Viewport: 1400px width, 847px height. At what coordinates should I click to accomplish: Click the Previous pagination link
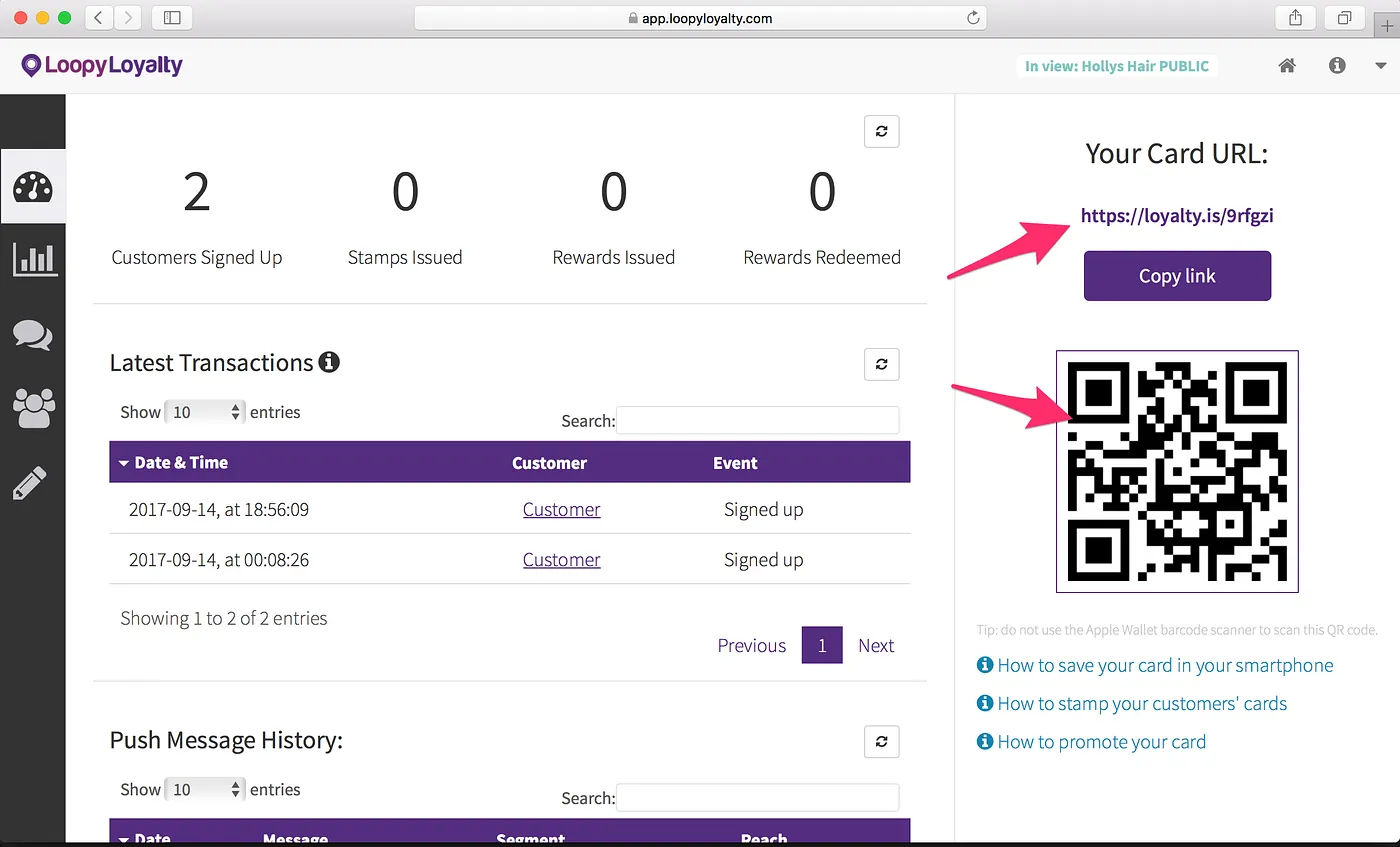point(752,645)
